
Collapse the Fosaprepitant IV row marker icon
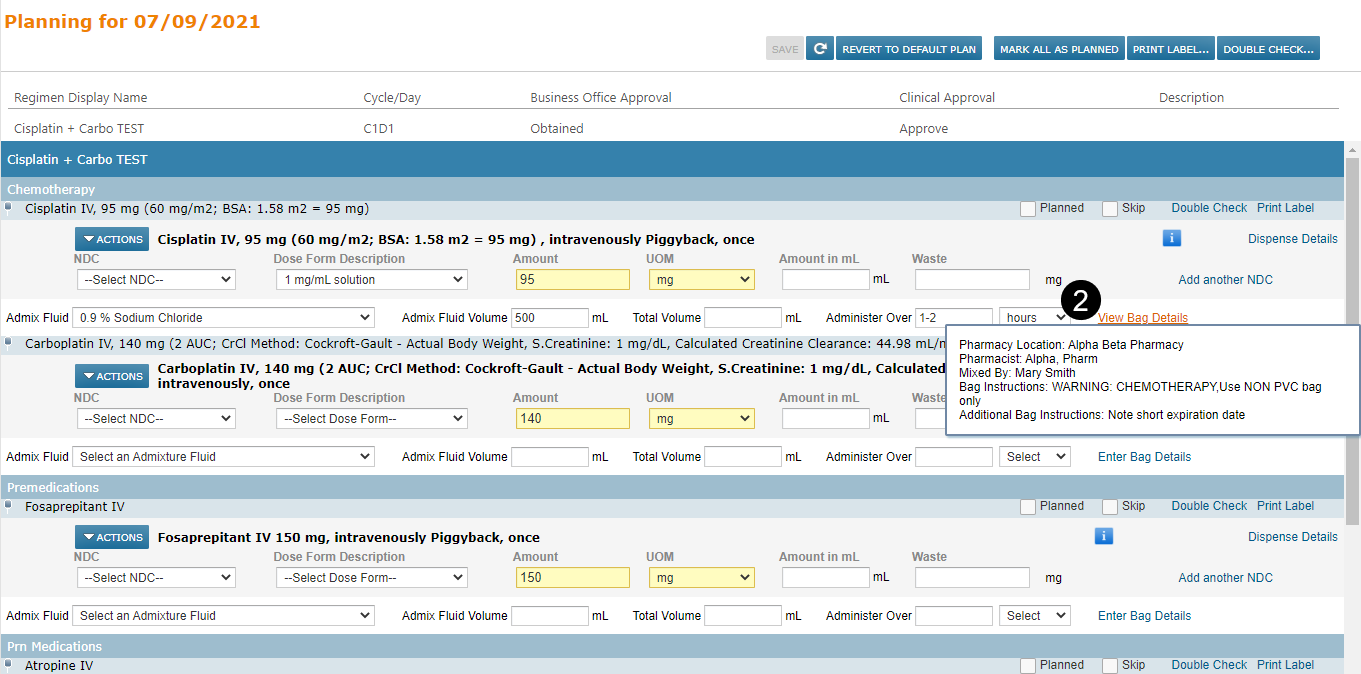coord(8,507)
